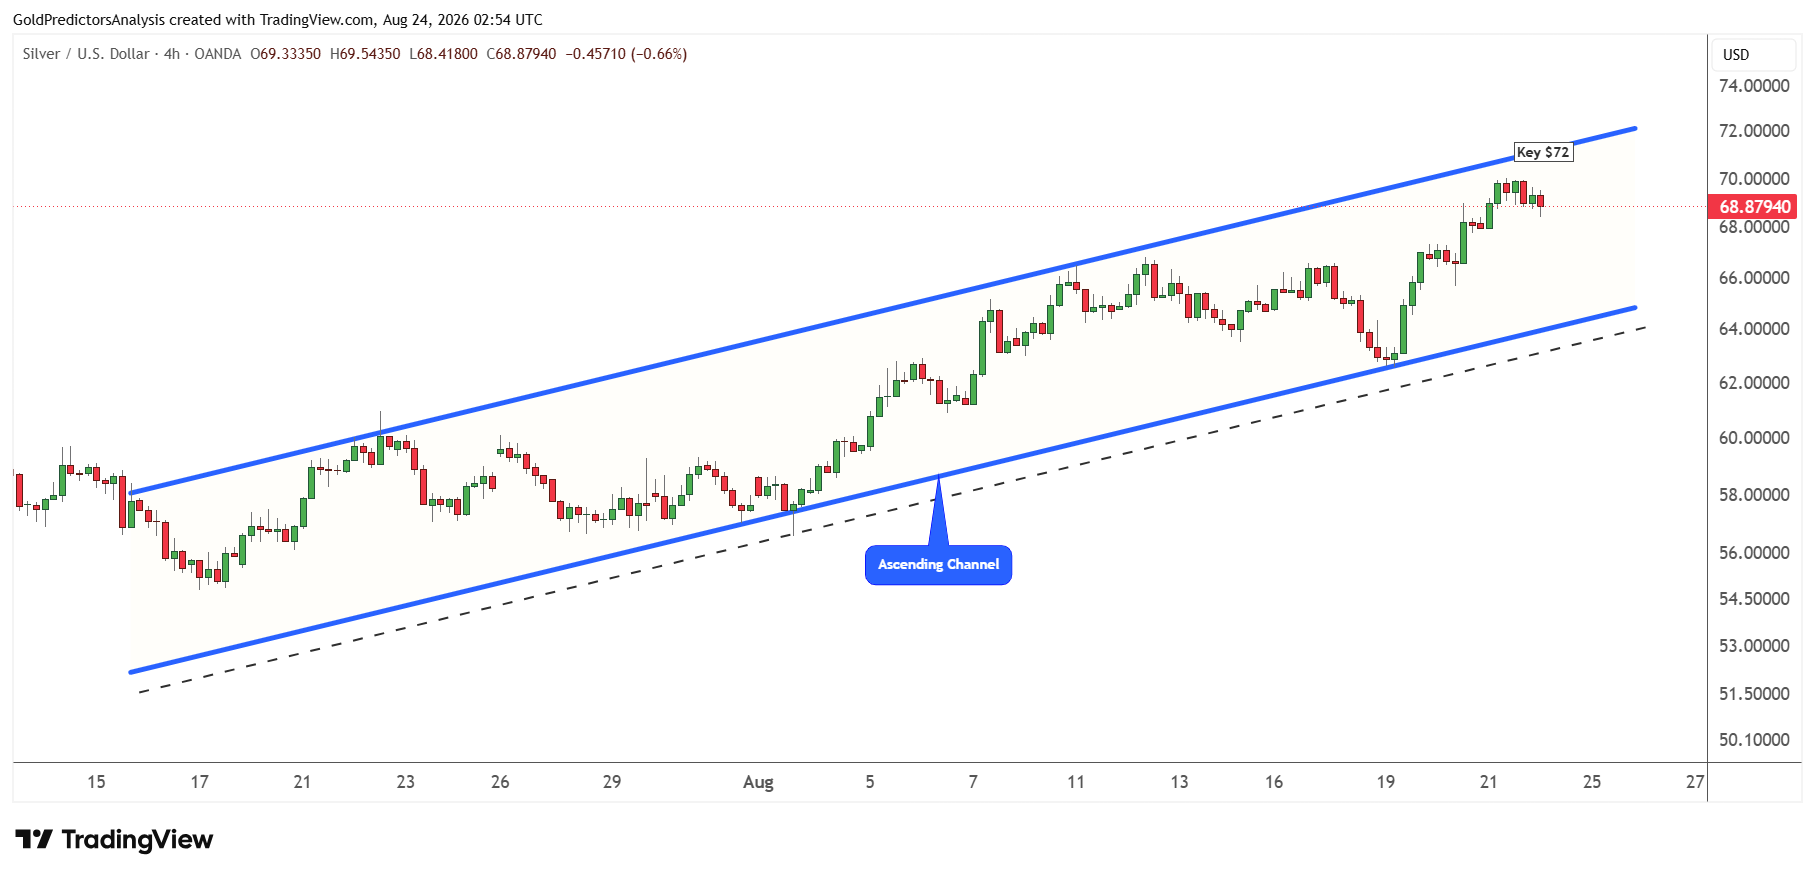Click the latest red candlestick
This screenshot has width=1815, height=877.
[1540, 202]
